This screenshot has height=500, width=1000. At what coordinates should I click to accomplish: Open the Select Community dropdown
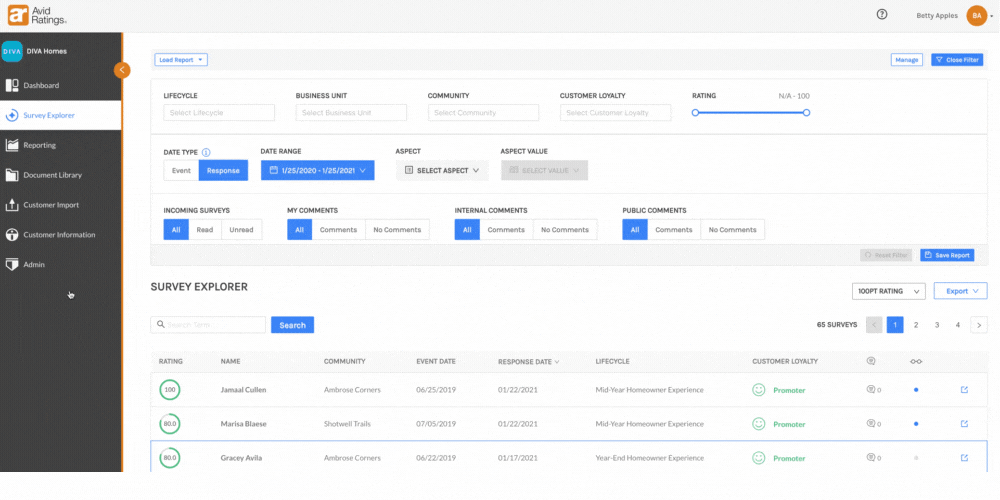[483, 113]
